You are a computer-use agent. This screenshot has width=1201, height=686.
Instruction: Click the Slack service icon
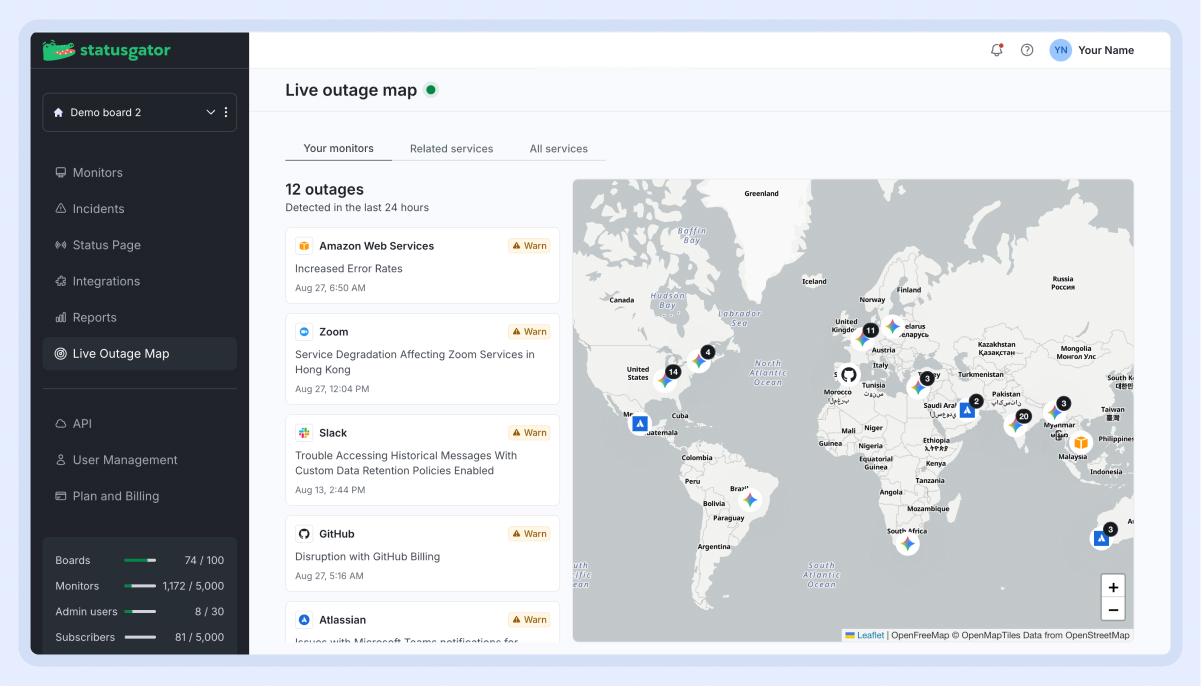tap(304, 433)
